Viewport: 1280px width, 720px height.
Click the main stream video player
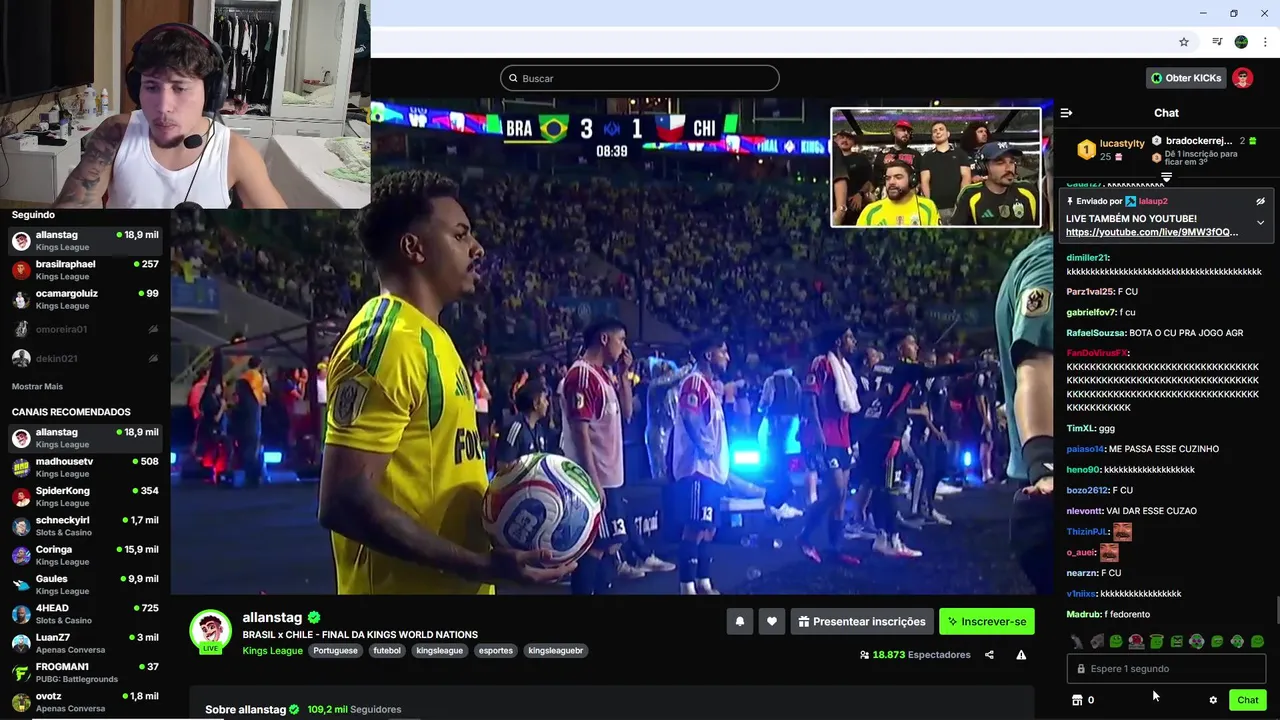[x=611, y=346]
